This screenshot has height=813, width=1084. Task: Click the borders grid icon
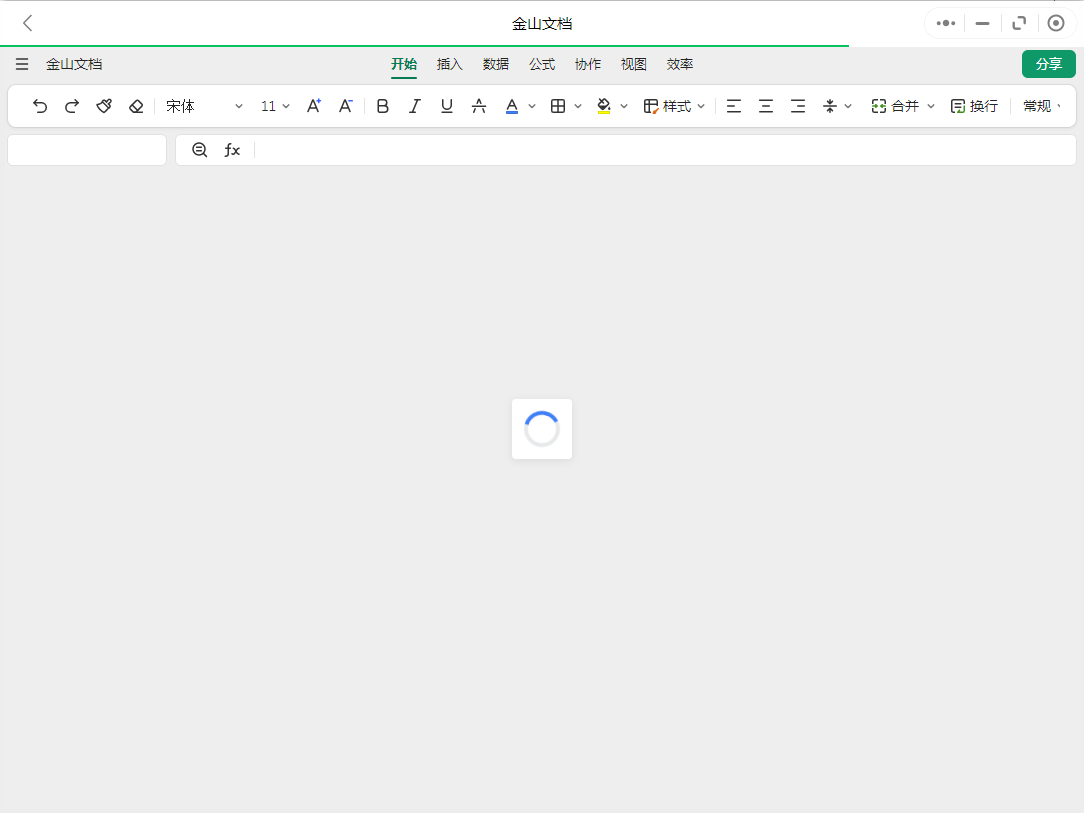[558, 106]
